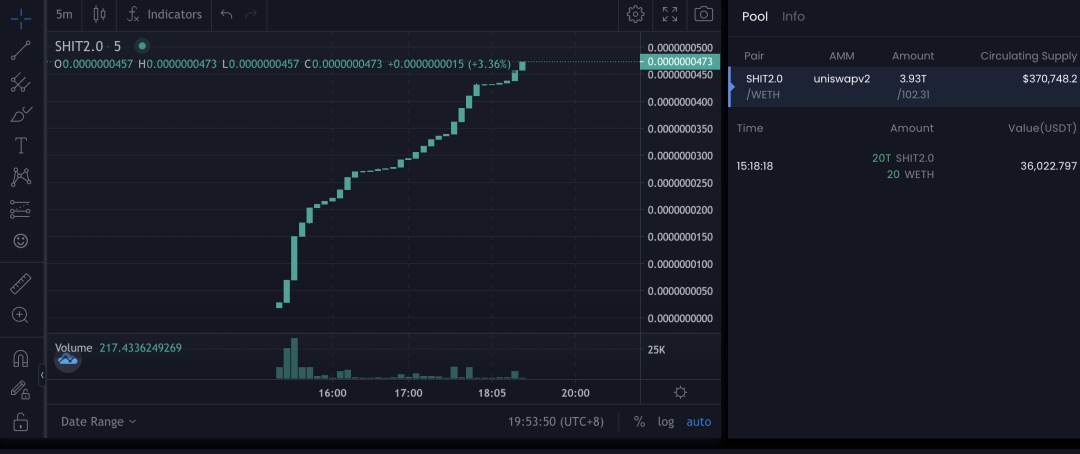
Task: Toggle magnet mode for drawings
Action: point(20,358)
